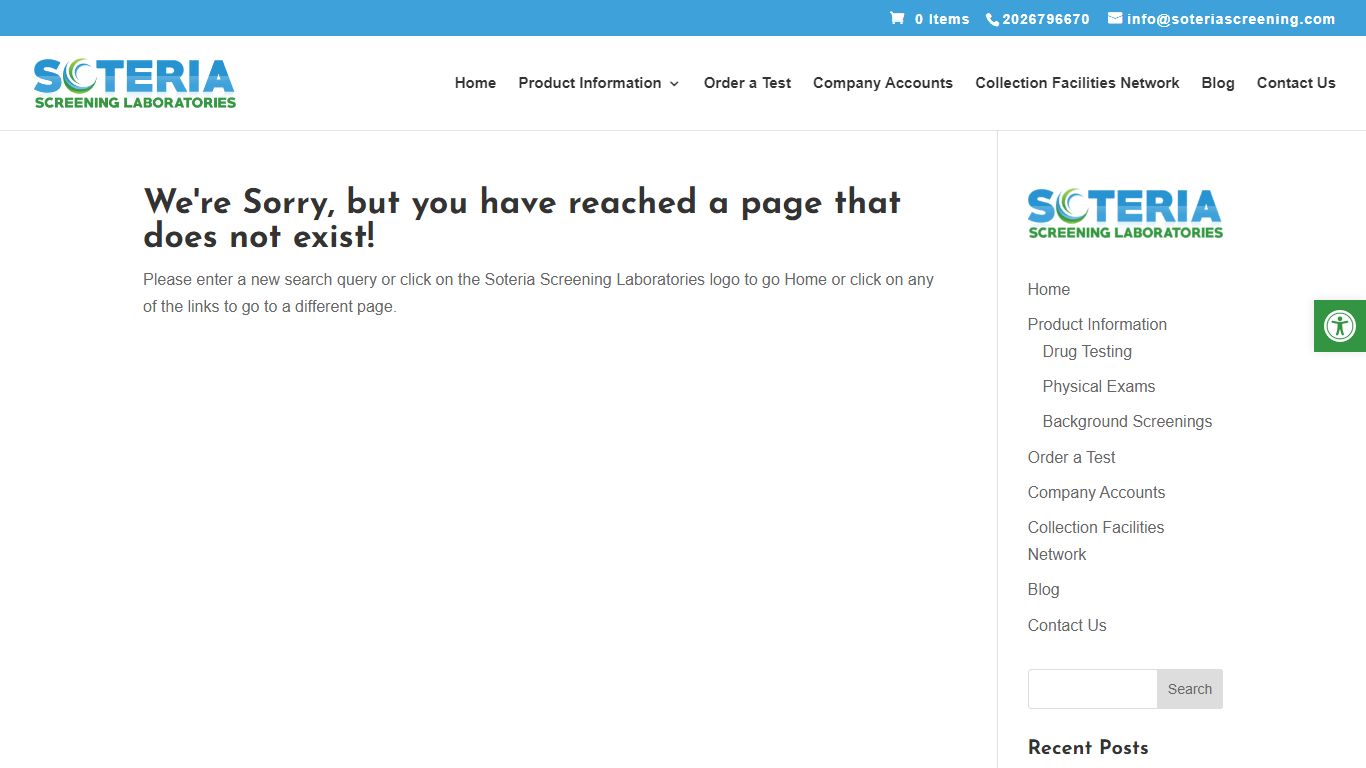The image size is (1366, 768).
Task: Click the 0 Items cart link
Action: point(942,19)
